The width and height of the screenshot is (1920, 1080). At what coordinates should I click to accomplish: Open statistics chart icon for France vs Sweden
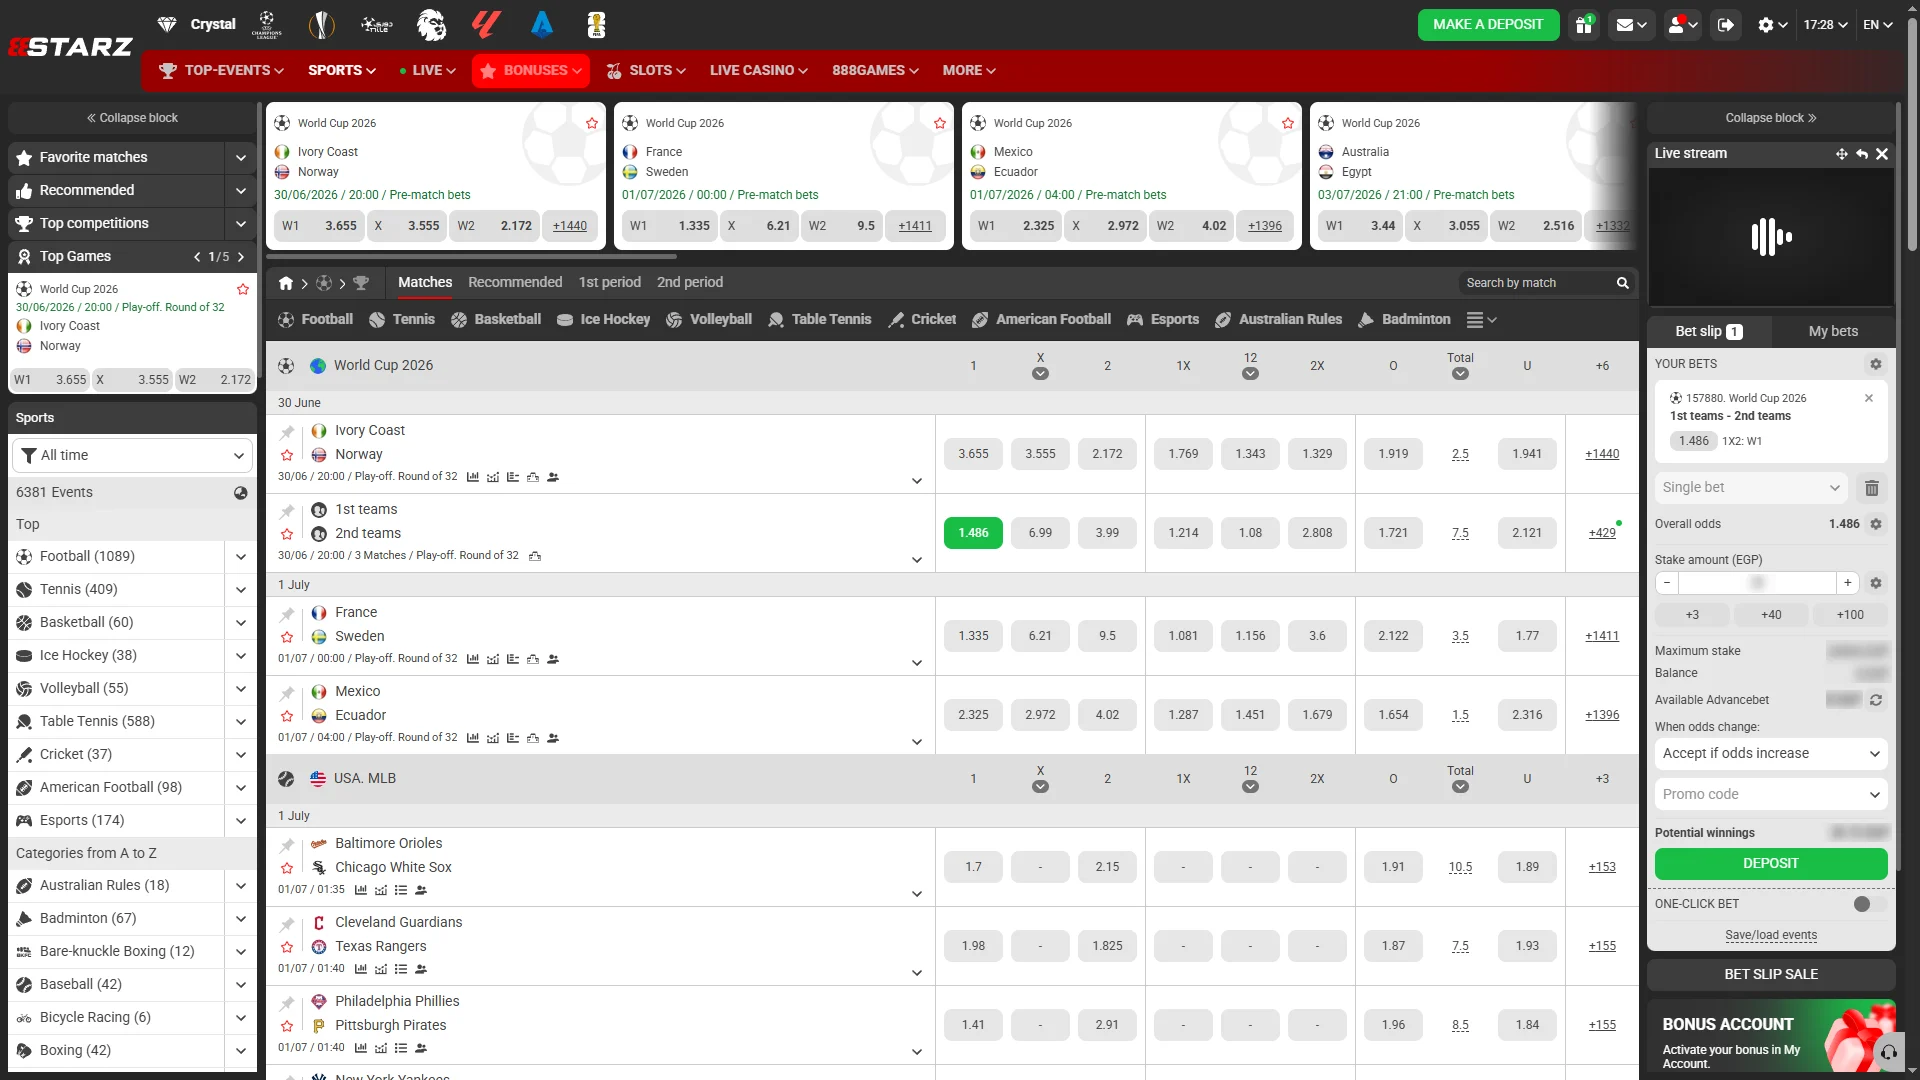click(473, 659)
